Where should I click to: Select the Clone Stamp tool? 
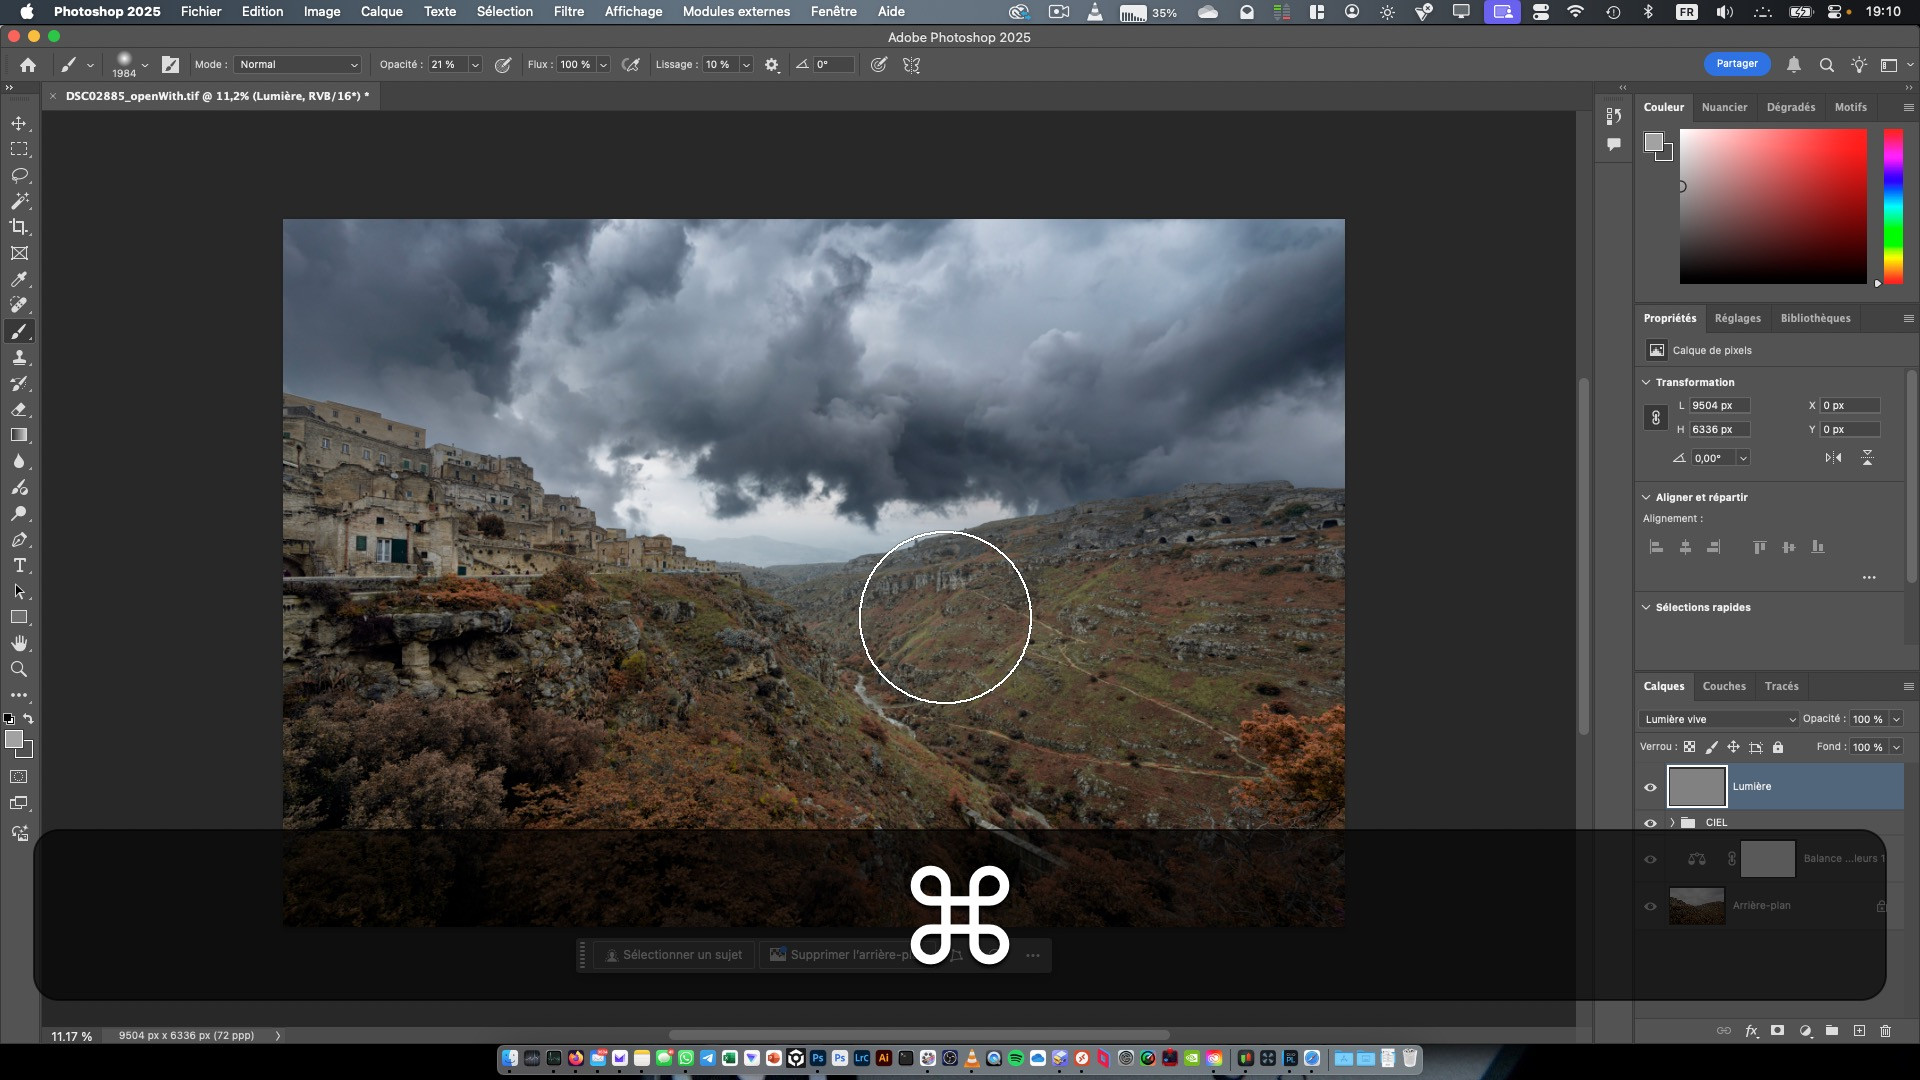(19, 357)
